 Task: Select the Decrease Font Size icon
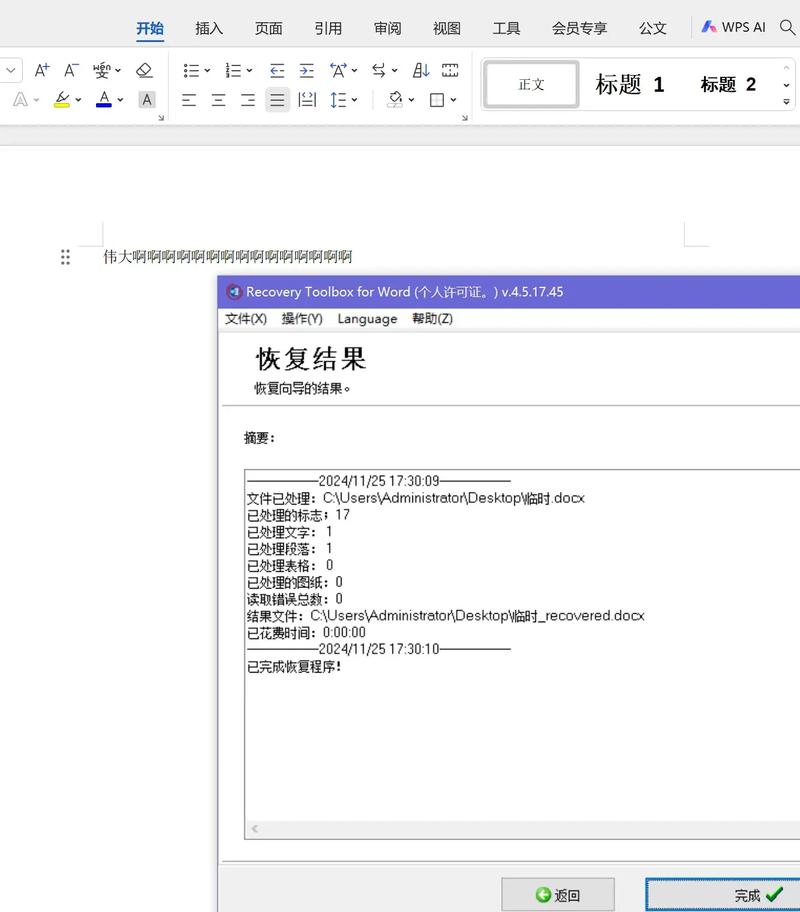(x=71, y=71)
